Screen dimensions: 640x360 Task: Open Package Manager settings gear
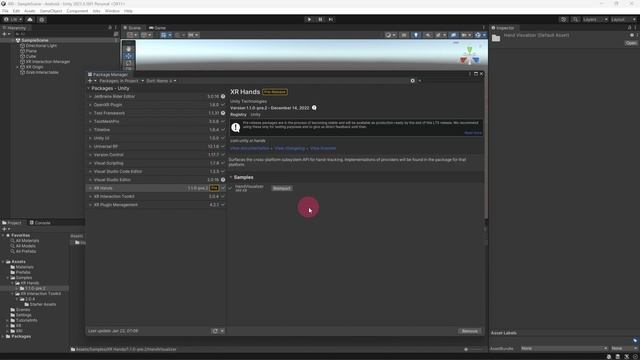tap(414, 81)
